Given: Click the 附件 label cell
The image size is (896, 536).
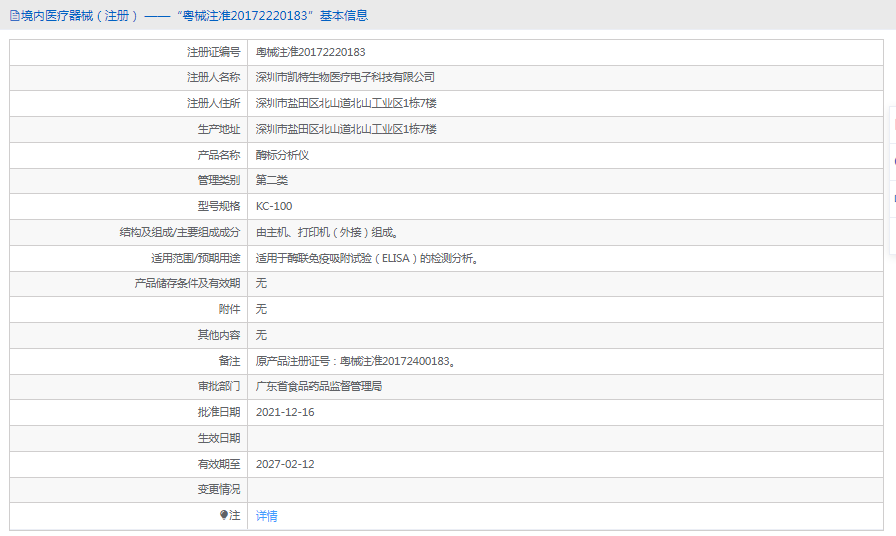Looking at the screenshot, I should click(x=129, y=310).
